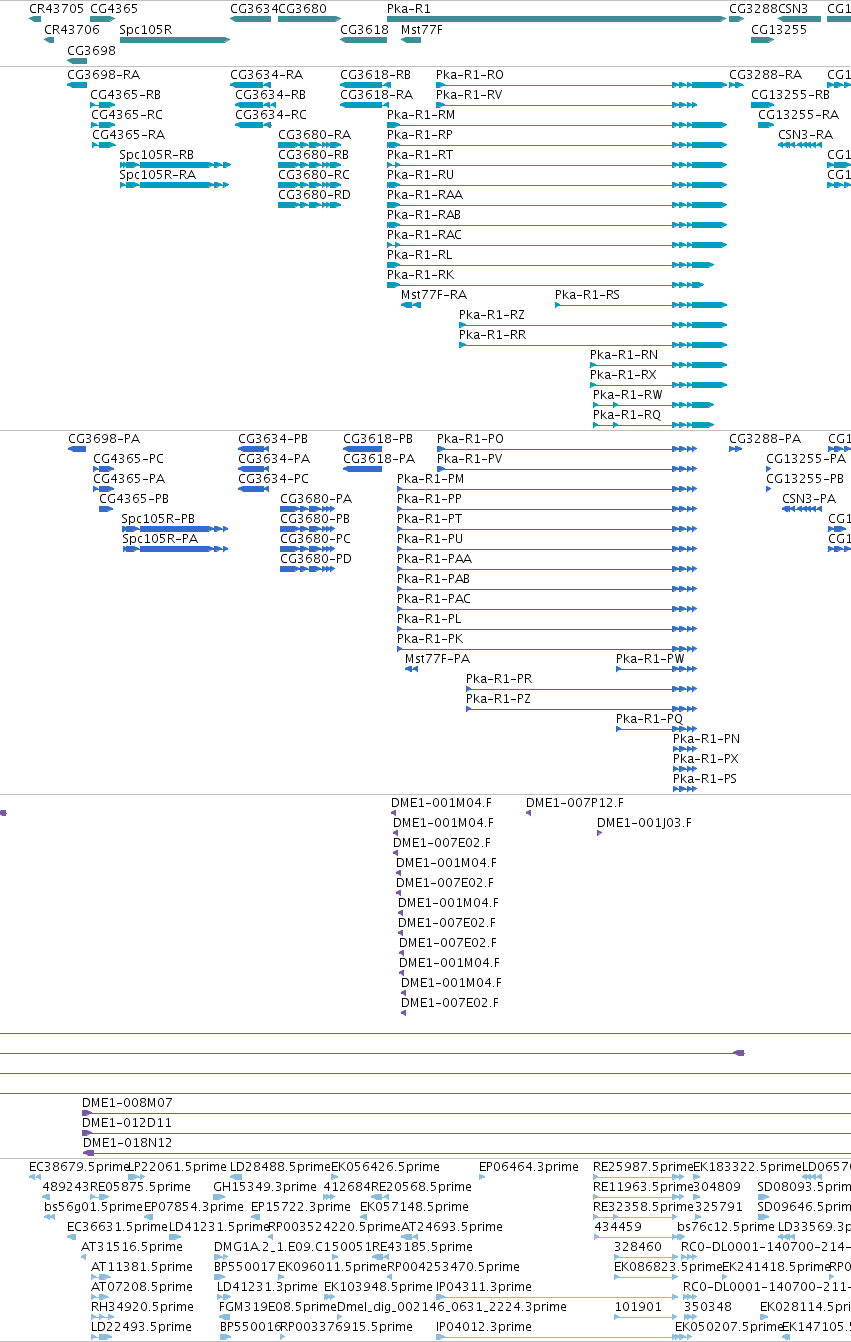Open CDS CSN3-PA

point(809,498)
